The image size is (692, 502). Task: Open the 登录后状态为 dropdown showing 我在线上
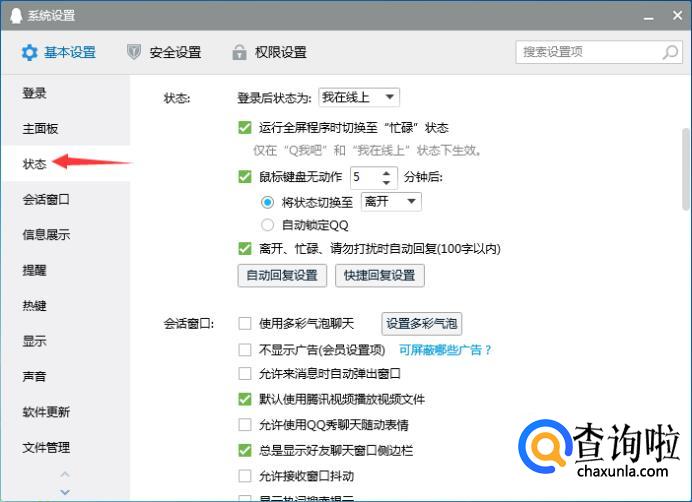click(x=359, y=97)
